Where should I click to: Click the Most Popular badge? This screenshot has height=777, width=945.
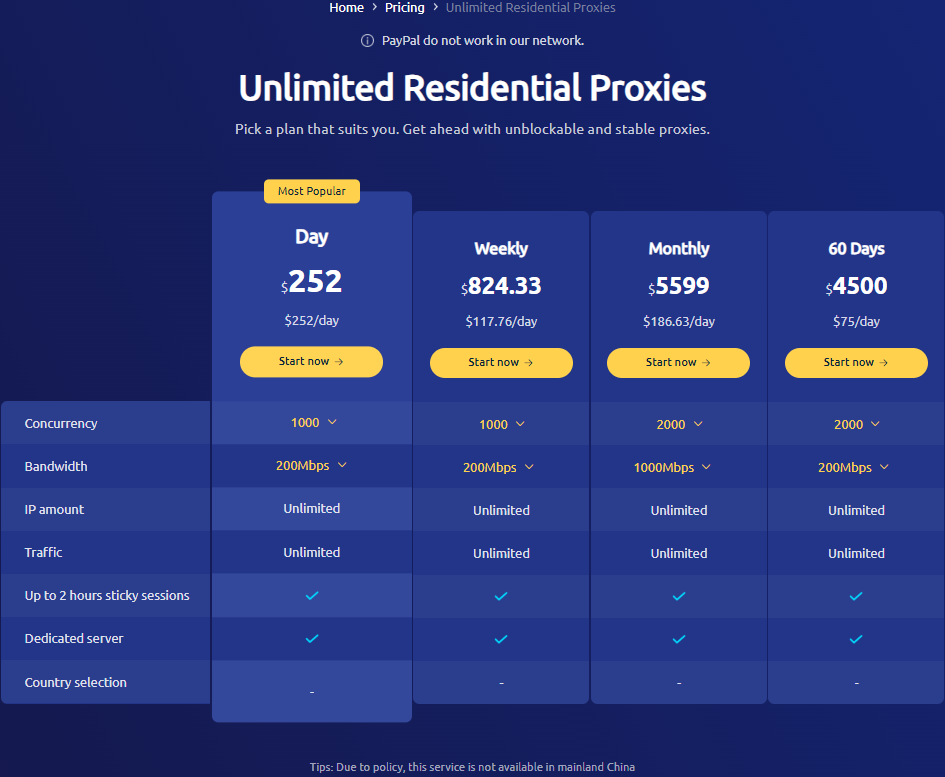pos(312,191)
